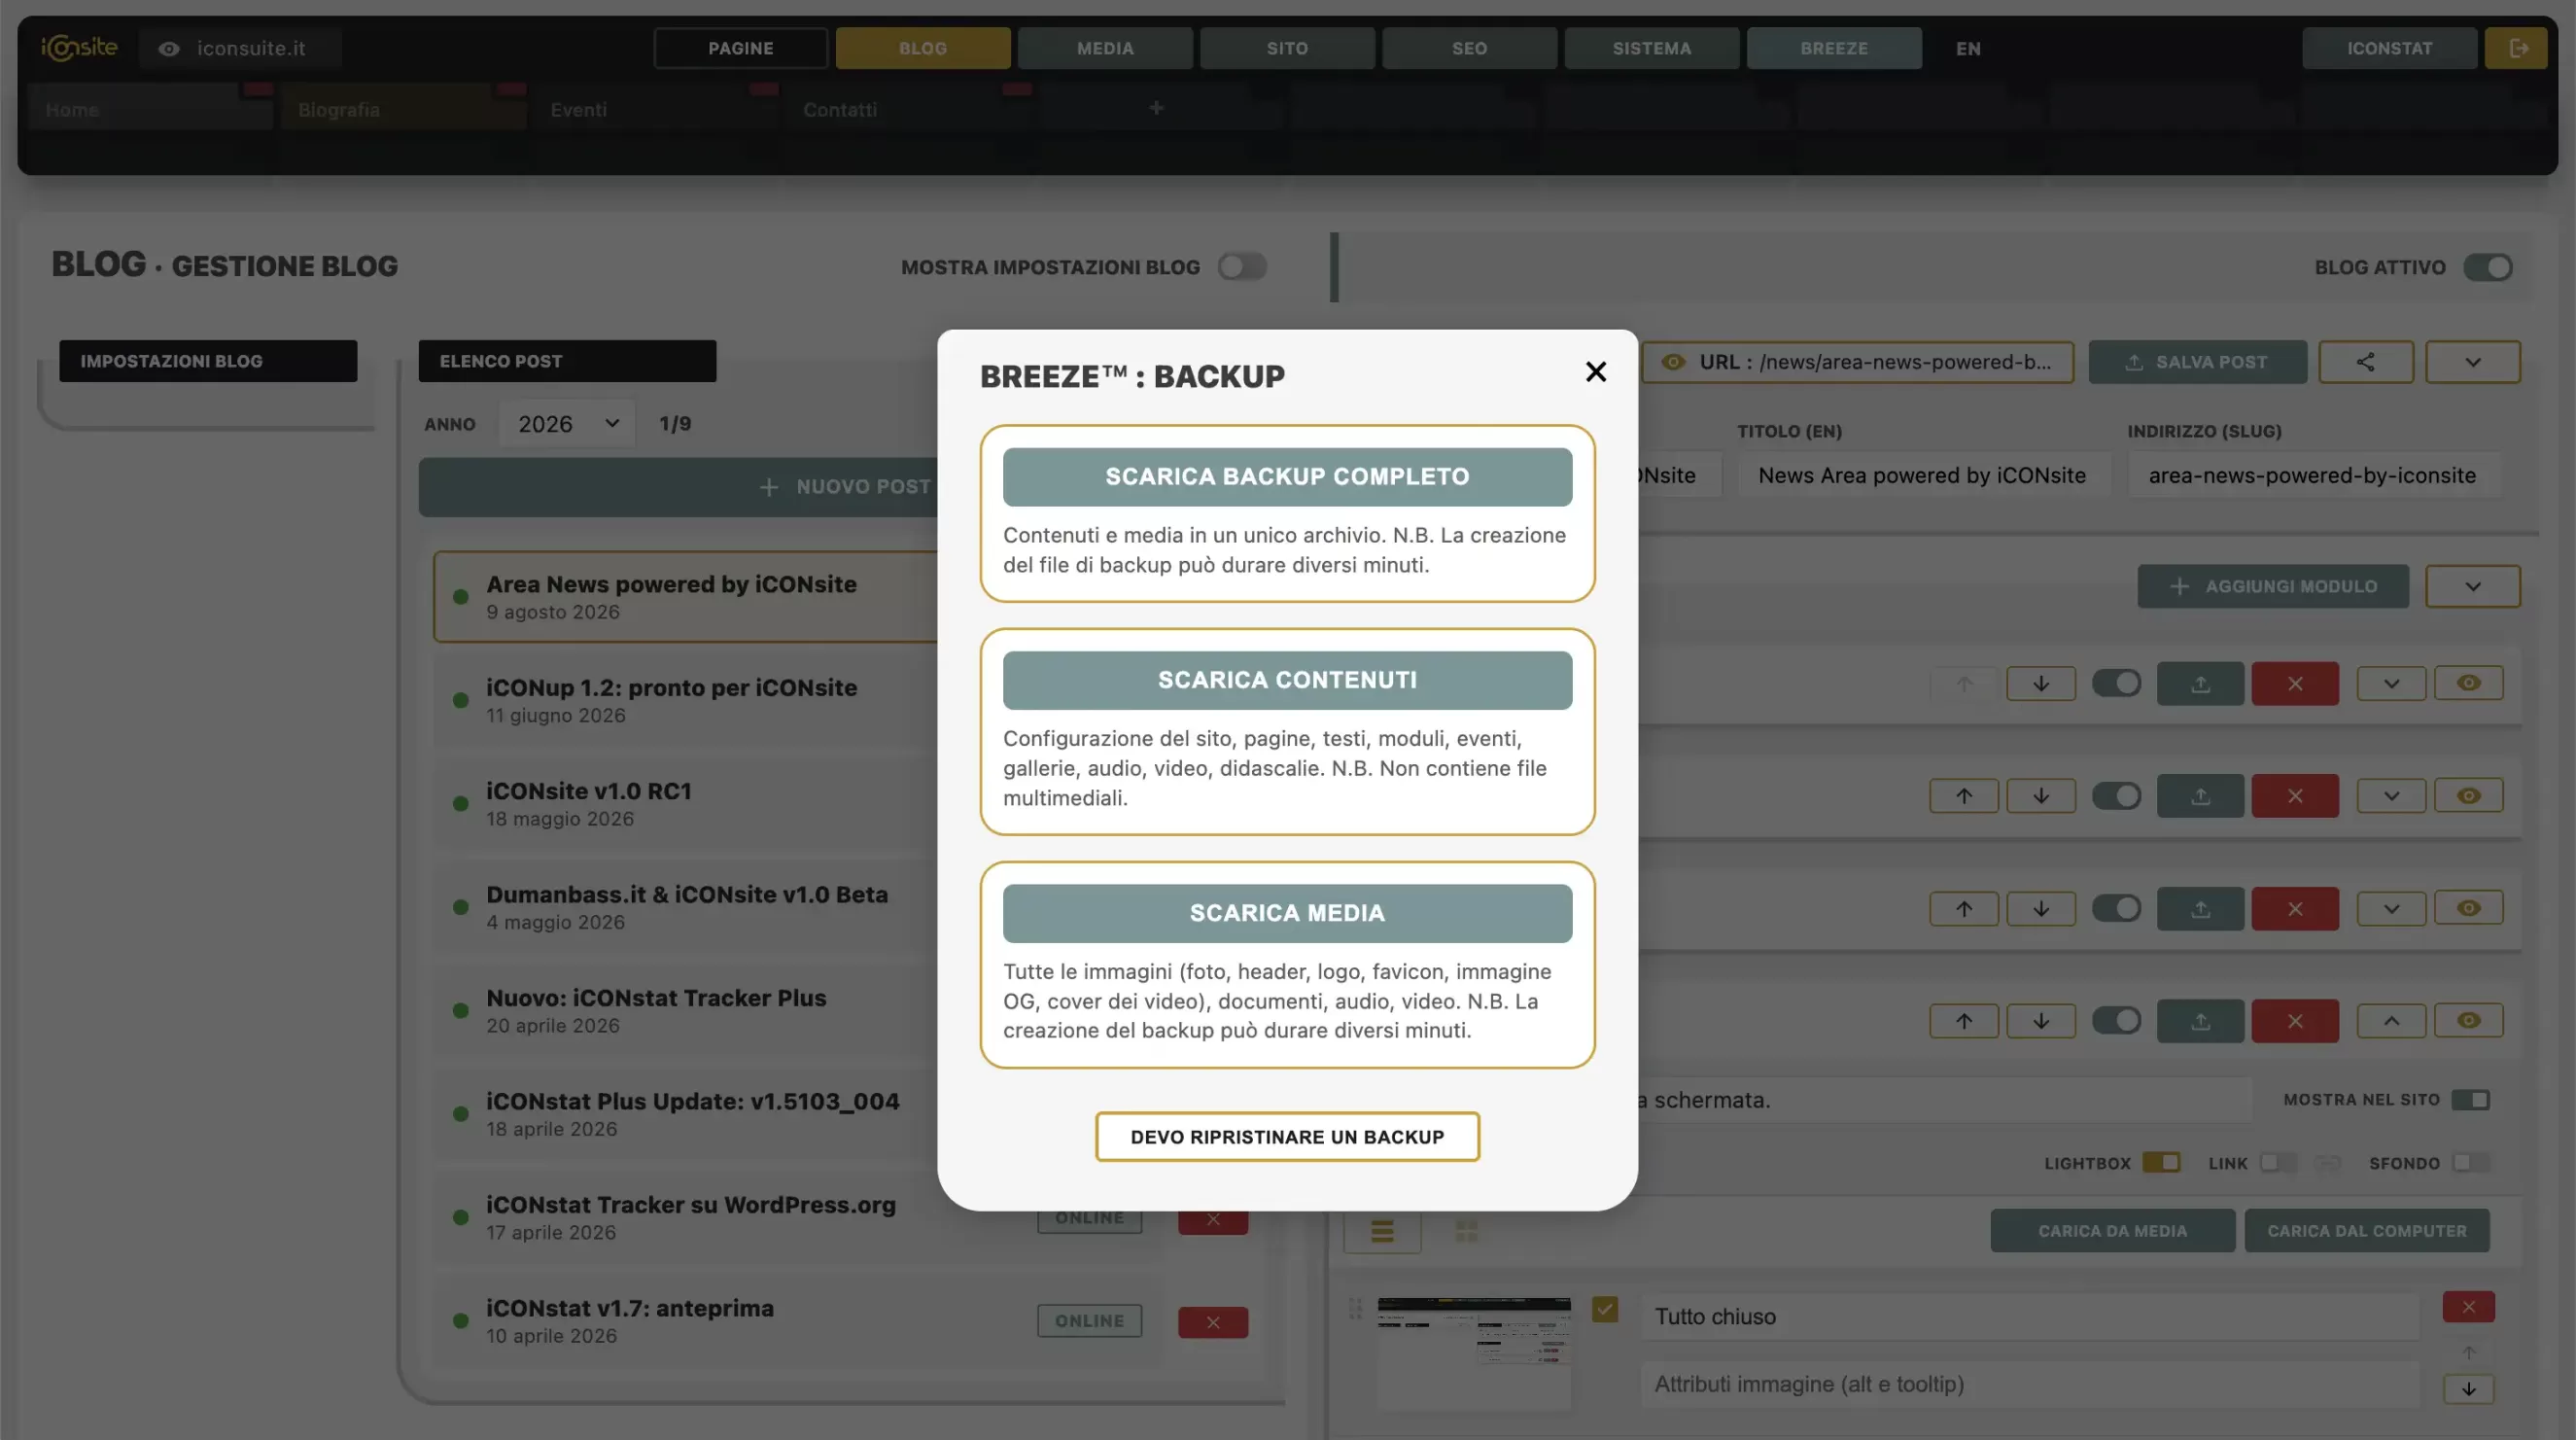Close the Breeze Backup dialog

coord(1595,372)
